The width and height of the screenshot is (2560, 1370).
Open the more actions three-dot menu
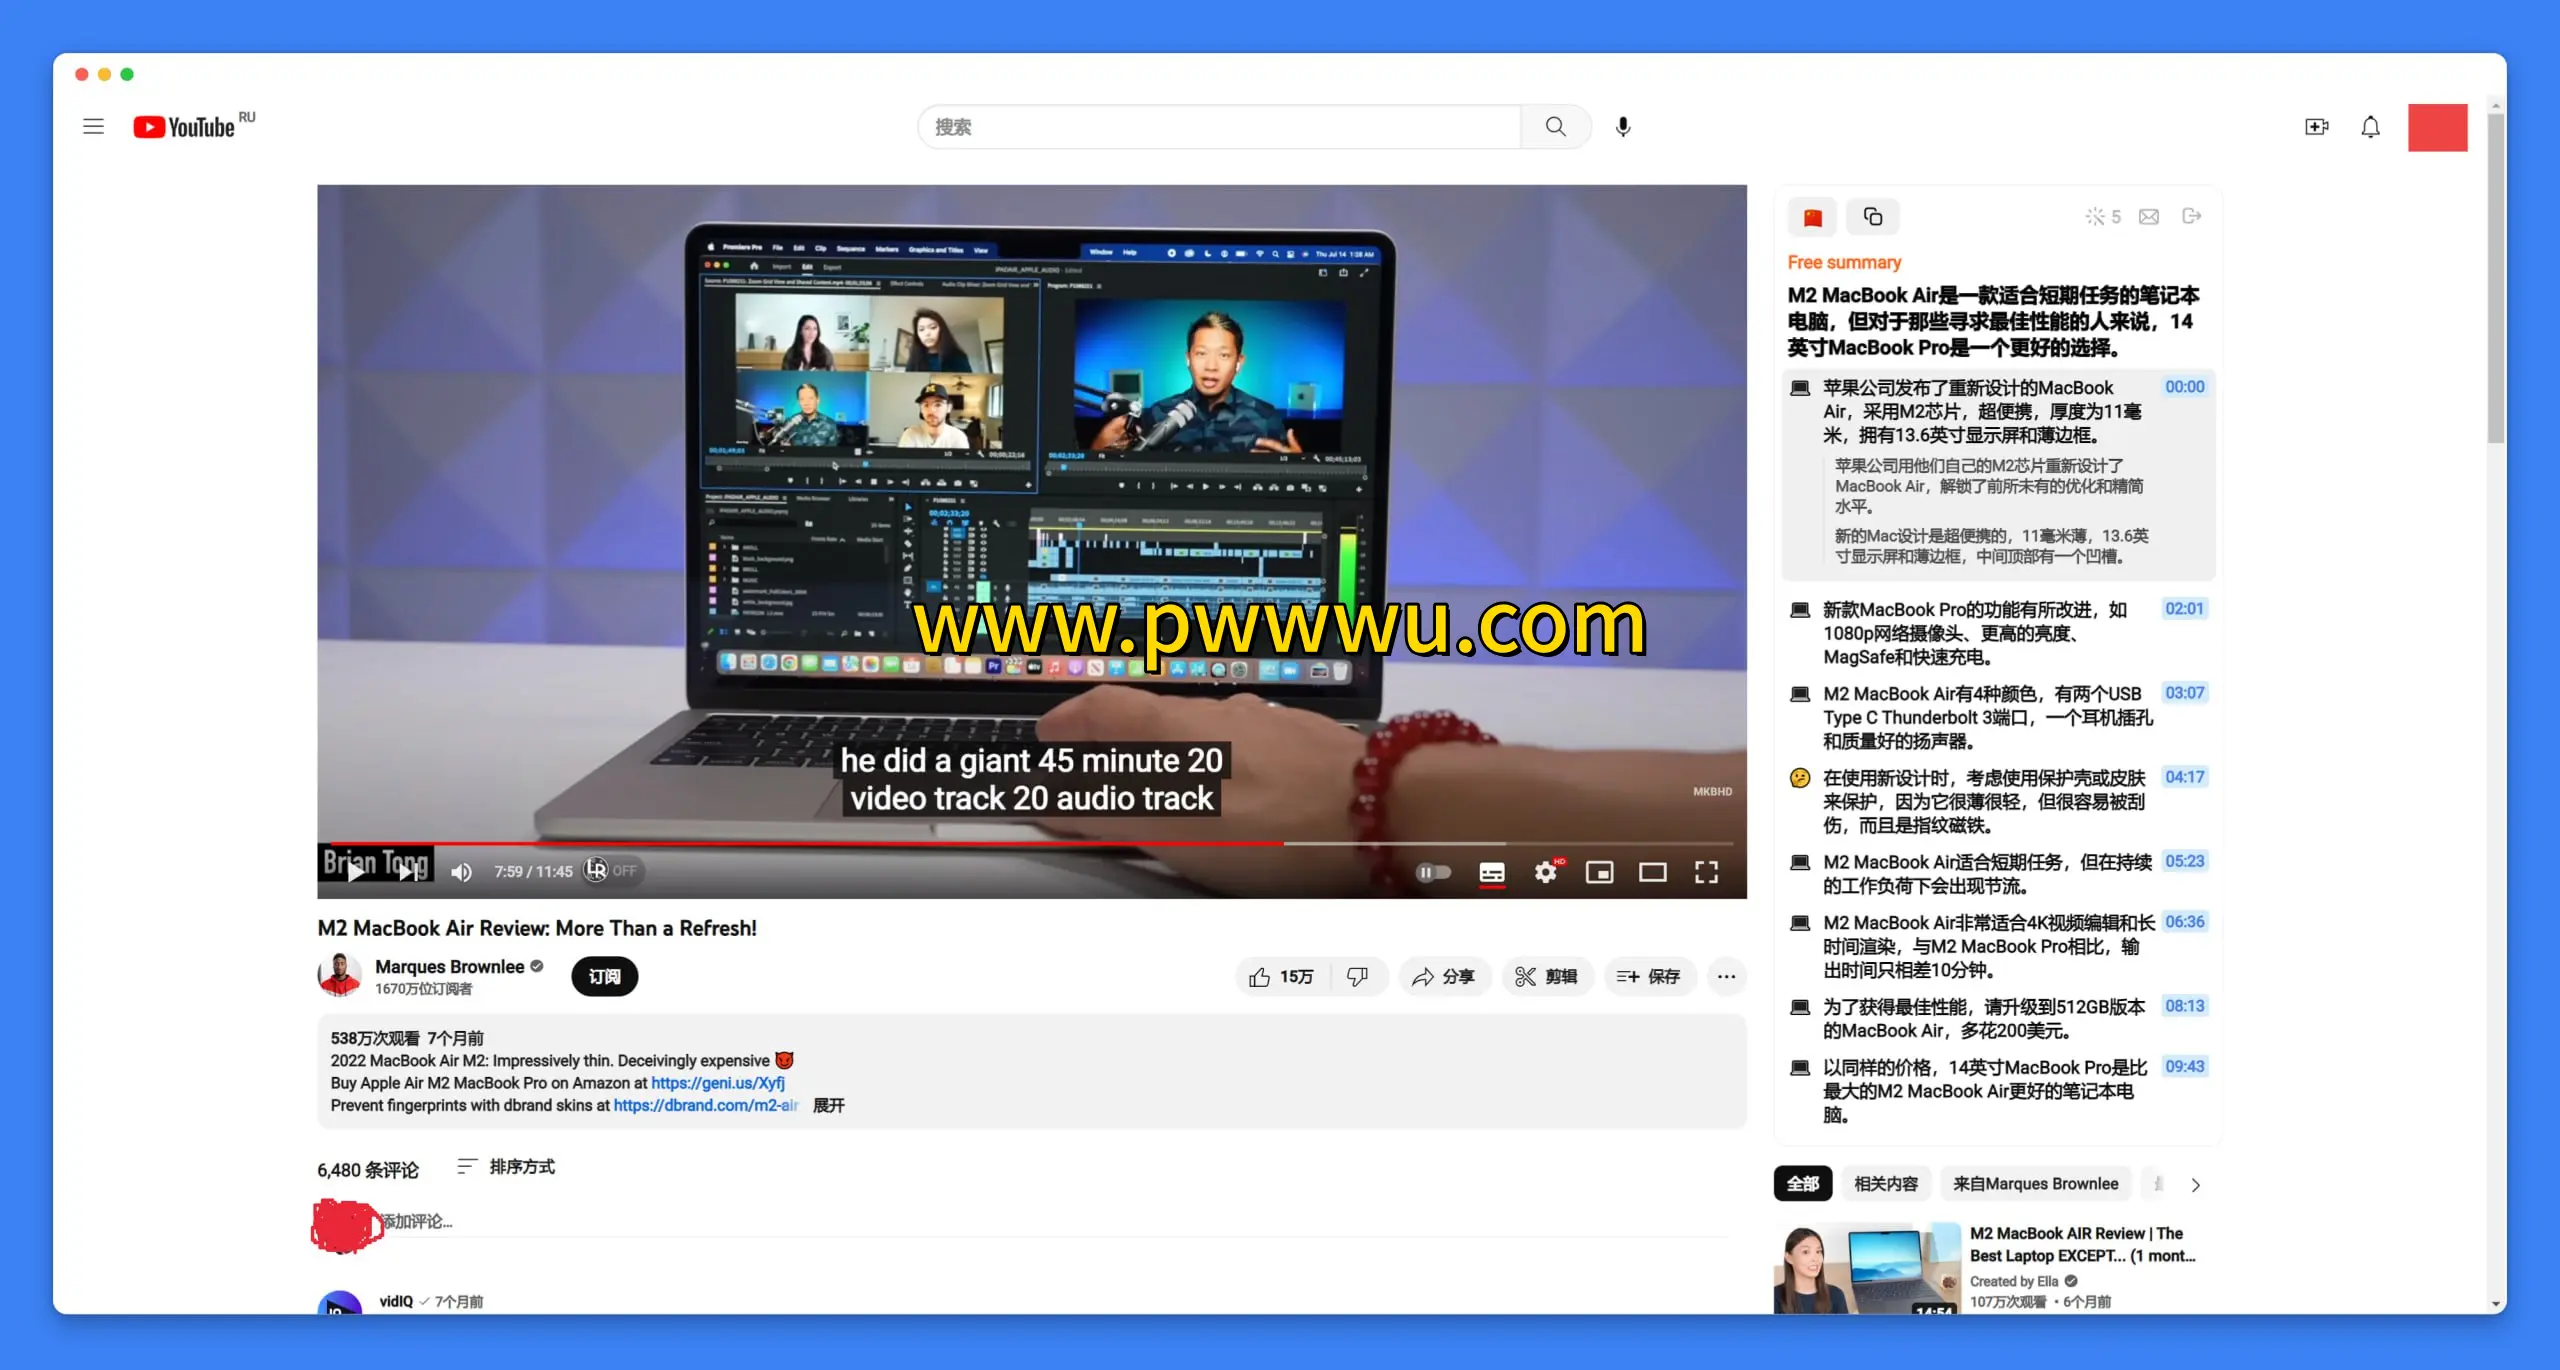[x=1726, y=977]
